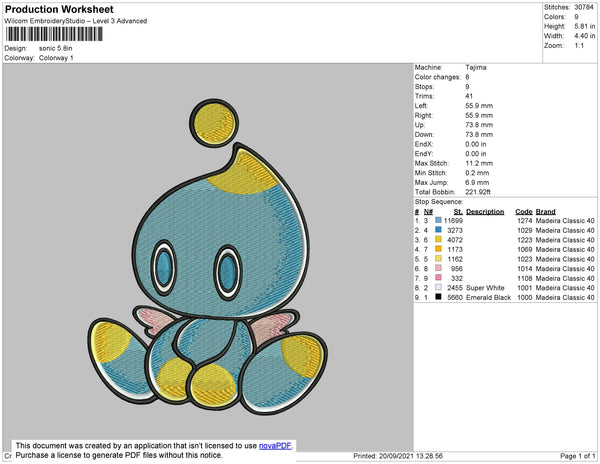Click the yellow 1223 thread color swatch

[438, 239]
